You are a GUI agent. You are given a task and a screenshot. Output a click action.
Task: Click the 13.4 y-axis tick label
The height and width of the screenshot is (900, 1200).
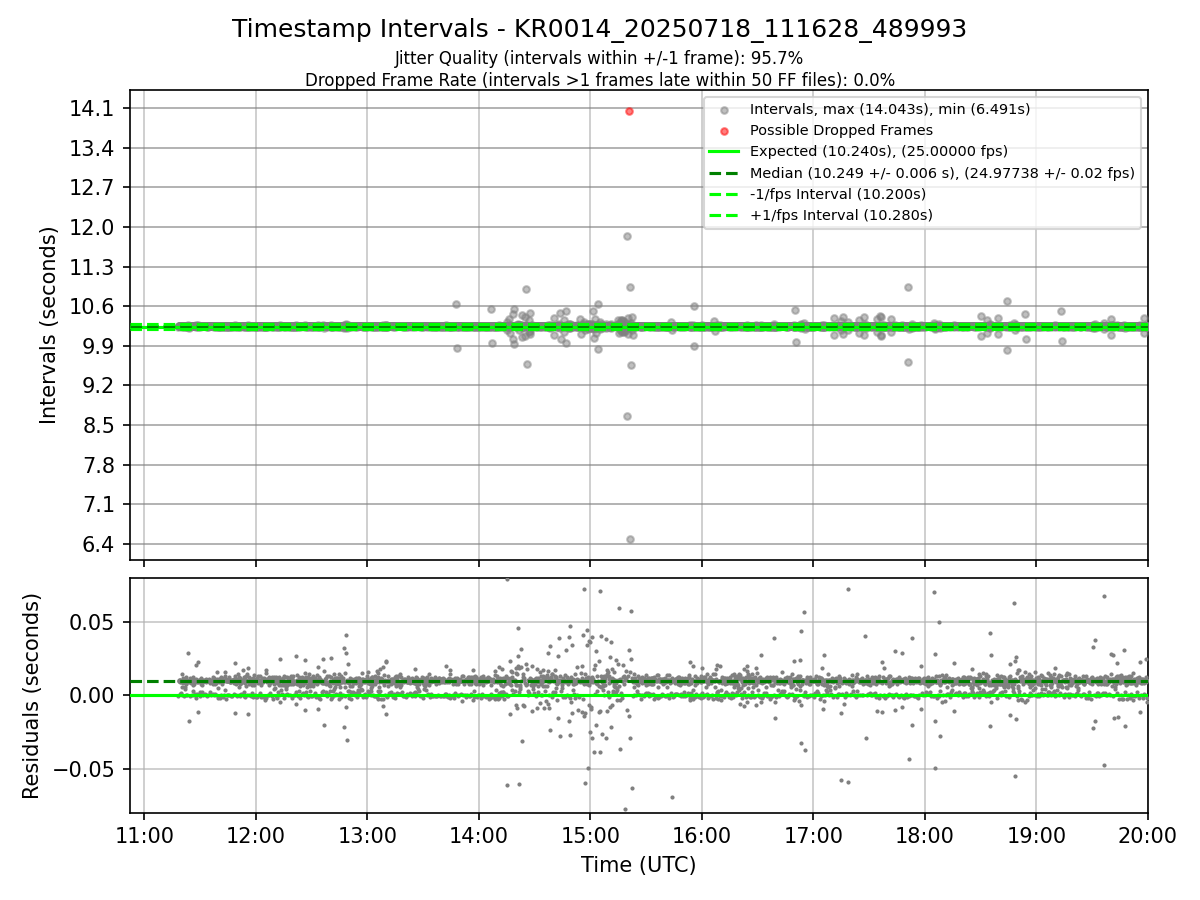tap(92, 148)
